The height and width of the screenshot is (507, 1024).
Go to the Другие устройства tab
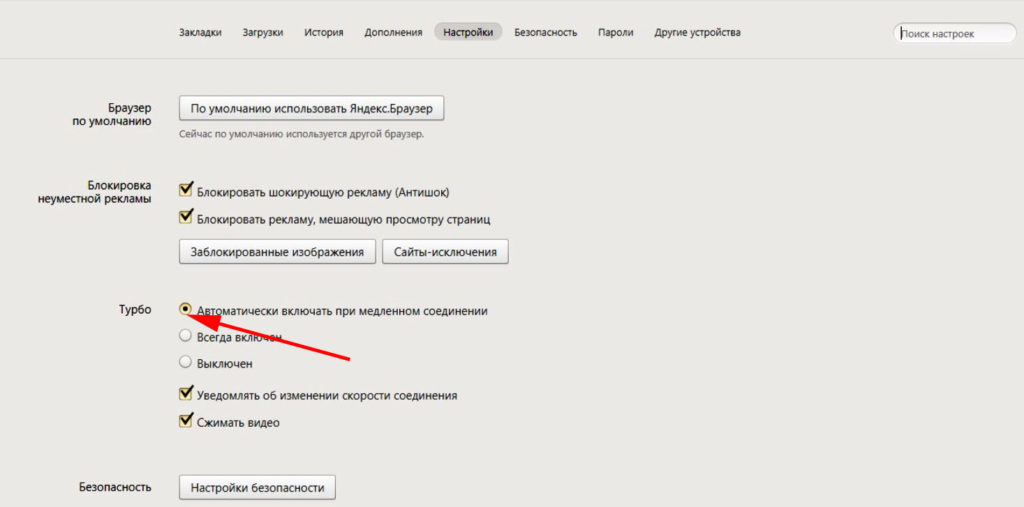697,32
